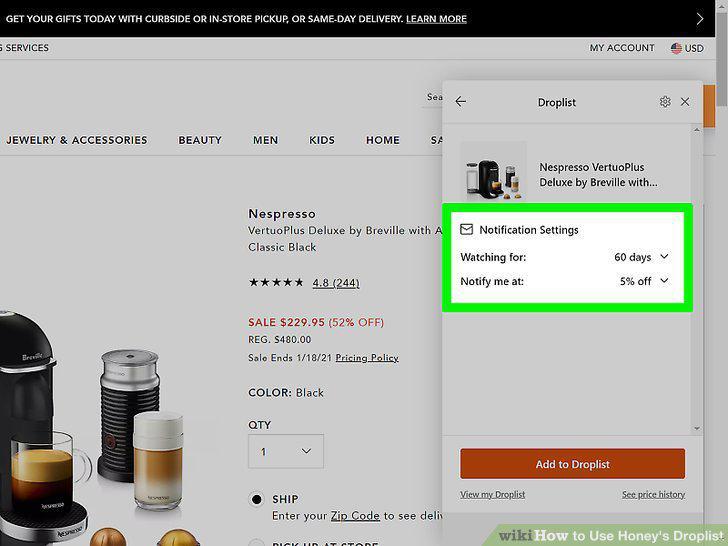728x546 pixels.
Task: Open MY ACCOUNT menu
Action: tap(622, 48)
